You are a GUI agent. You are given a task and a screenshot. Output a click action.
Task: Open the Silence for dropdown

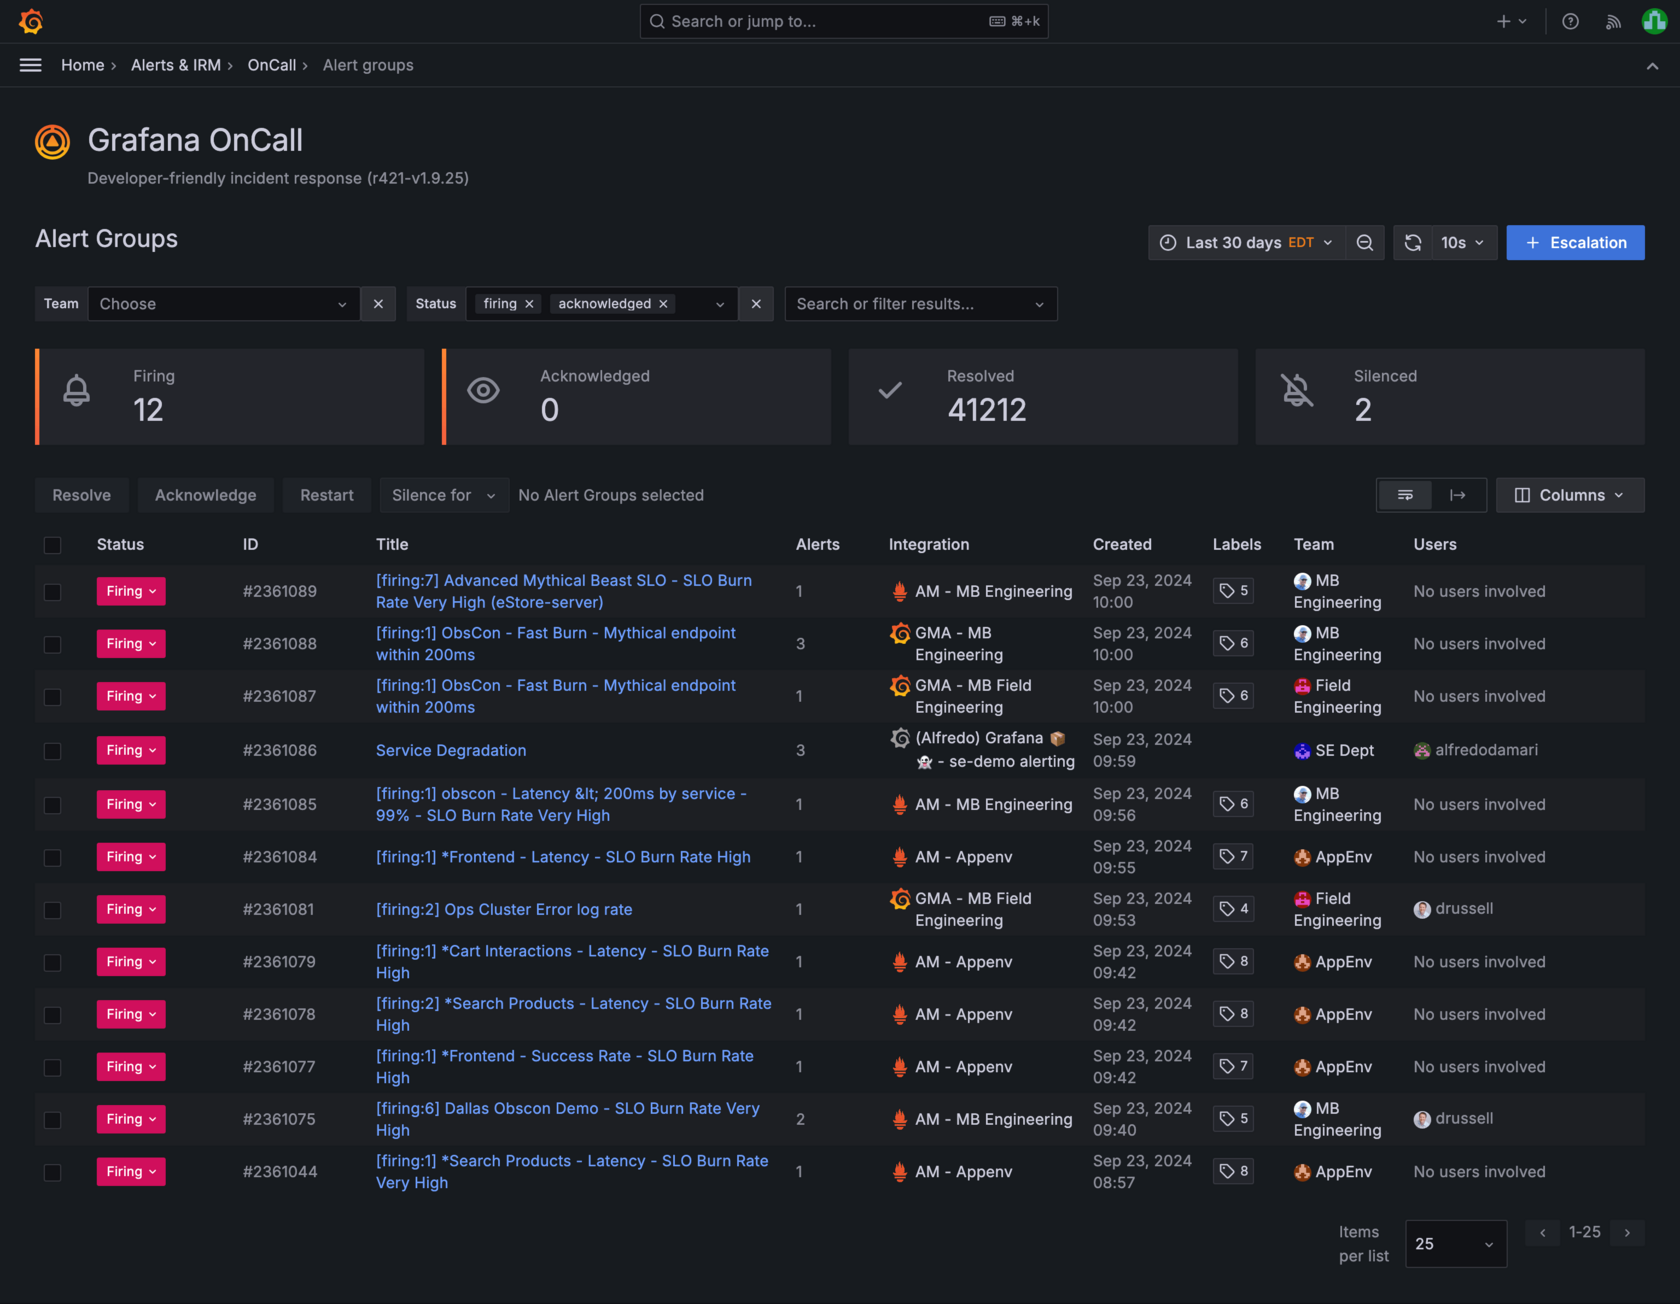click(444, 495)
